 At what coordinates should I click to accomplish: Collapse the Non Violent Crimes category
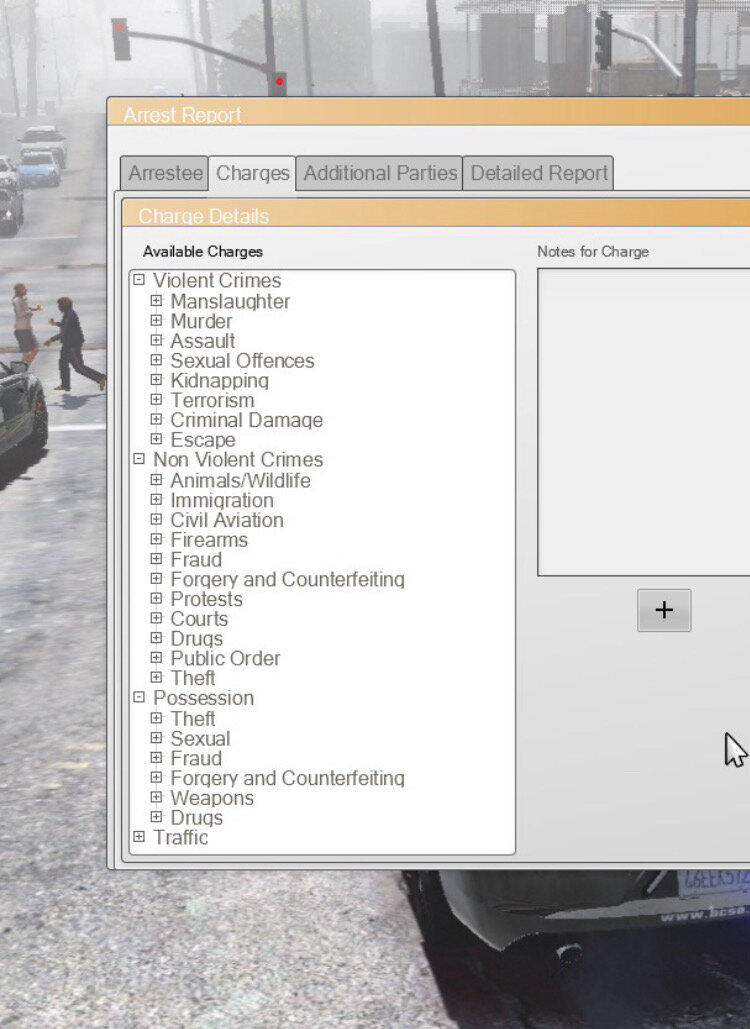(139, 460)
